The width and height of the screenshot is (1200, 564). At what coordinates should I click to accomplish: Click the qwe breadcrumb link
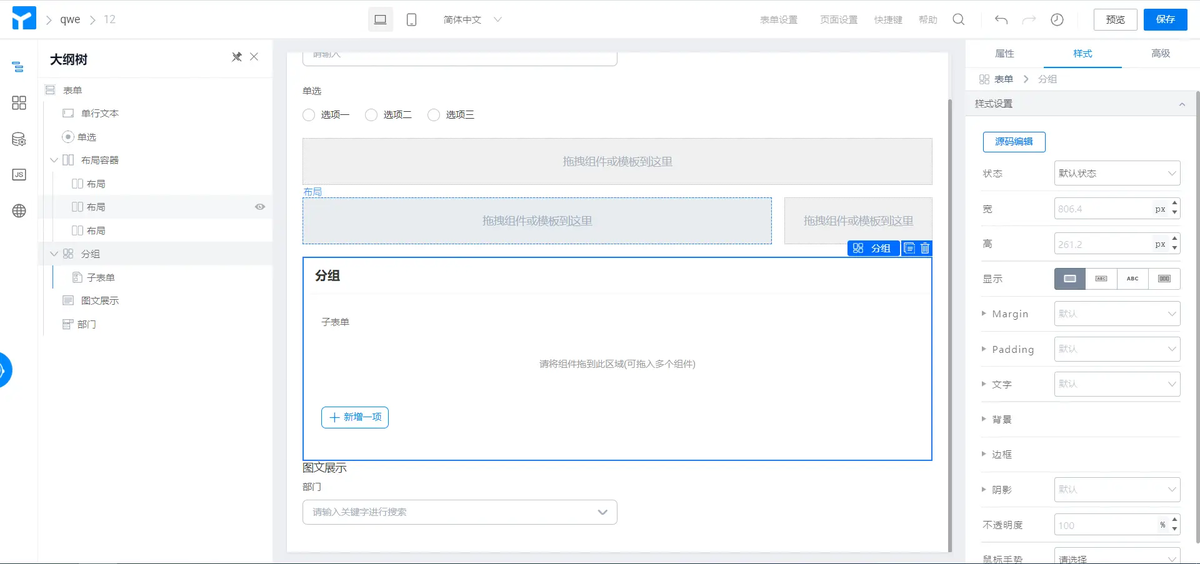[70, 19]
